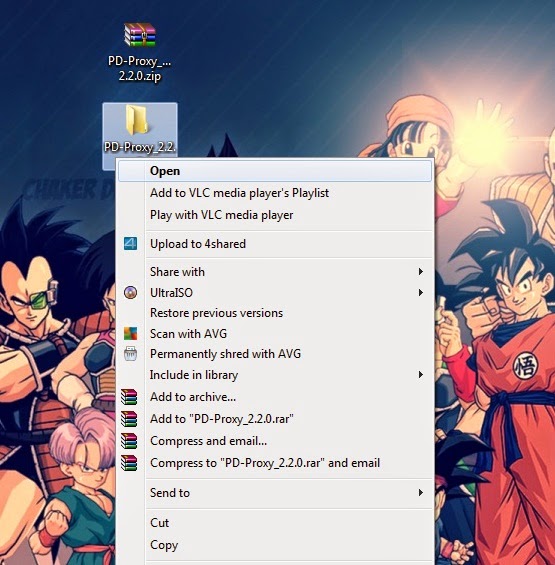The width and height of the screenshot is (555, 565).
Task: Click WinRAR icon beside Compress and email...
Action: (129, 441)
